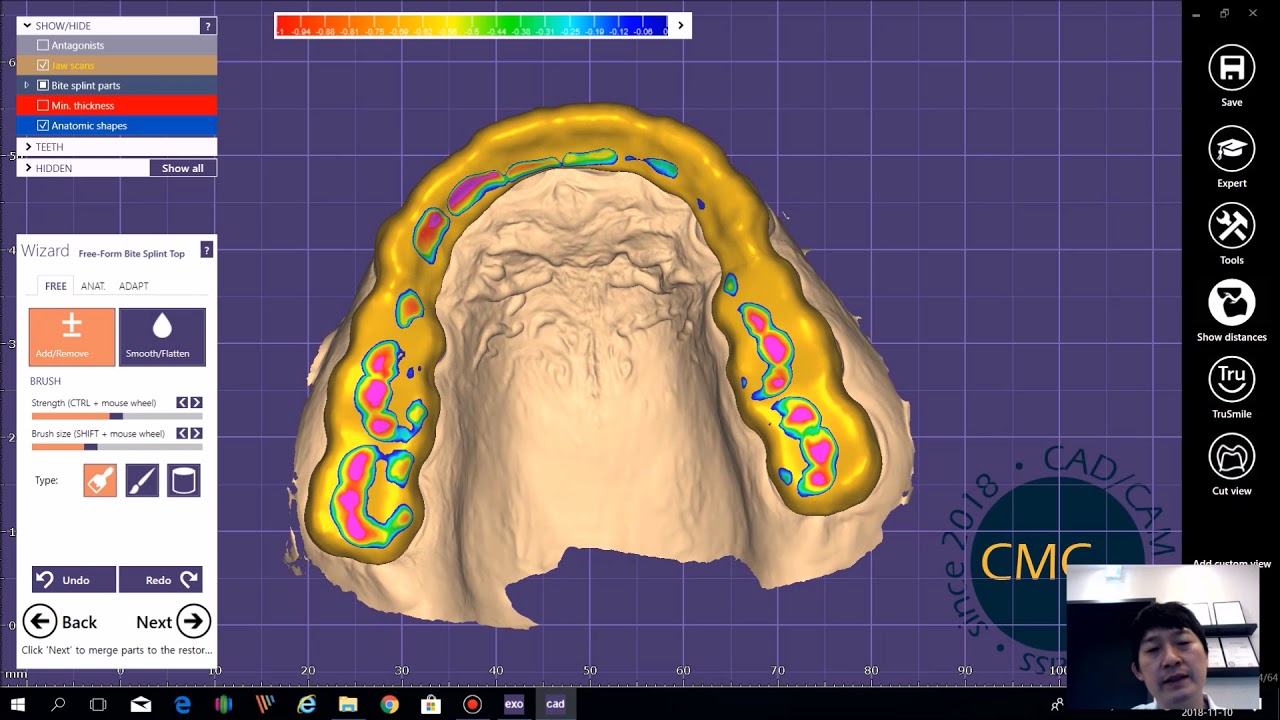Enable the Antagonists checkbox
The height and width of the screenshot is (720, 1280).
(43, 45)
